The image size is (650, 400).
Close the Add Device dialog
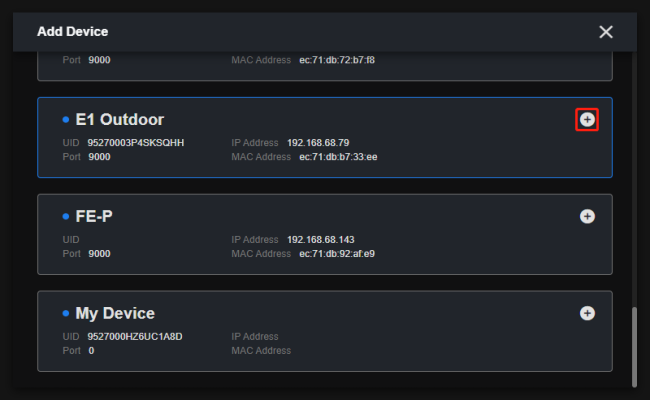[x=605, y=32]
